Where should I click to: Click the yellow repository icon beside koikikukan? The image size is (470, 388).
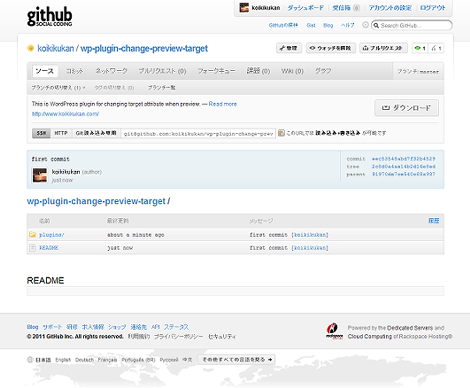click(x=31, y=48)
